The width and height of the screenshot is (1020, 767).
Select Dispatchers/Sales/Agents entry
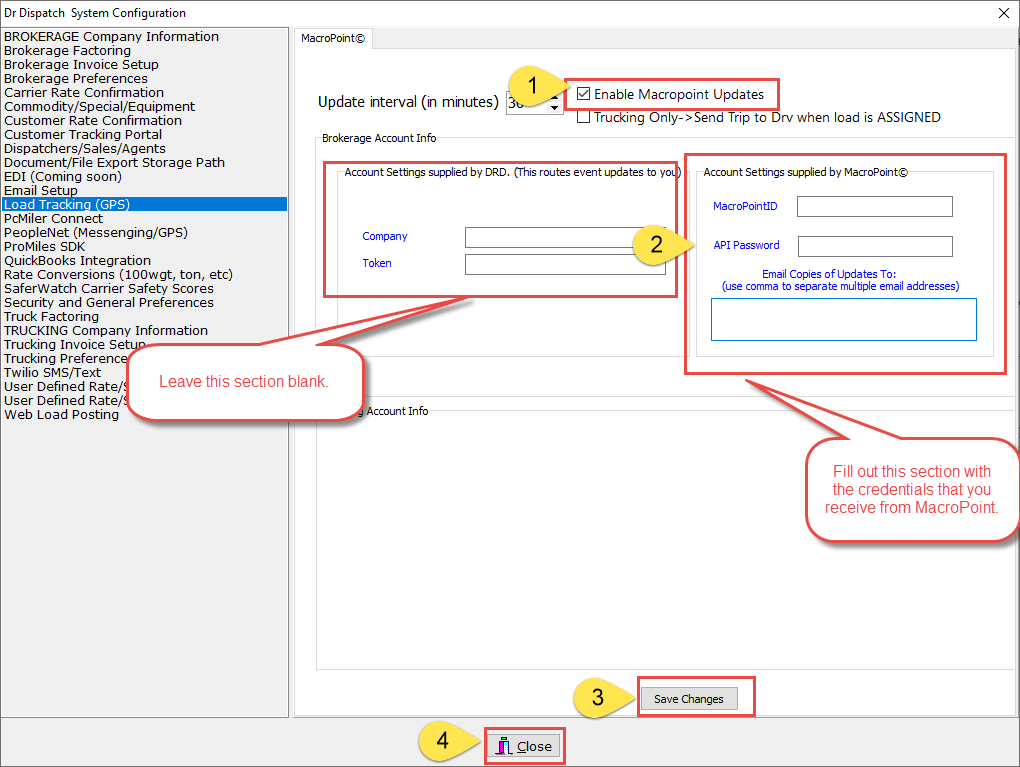point(85,148)
